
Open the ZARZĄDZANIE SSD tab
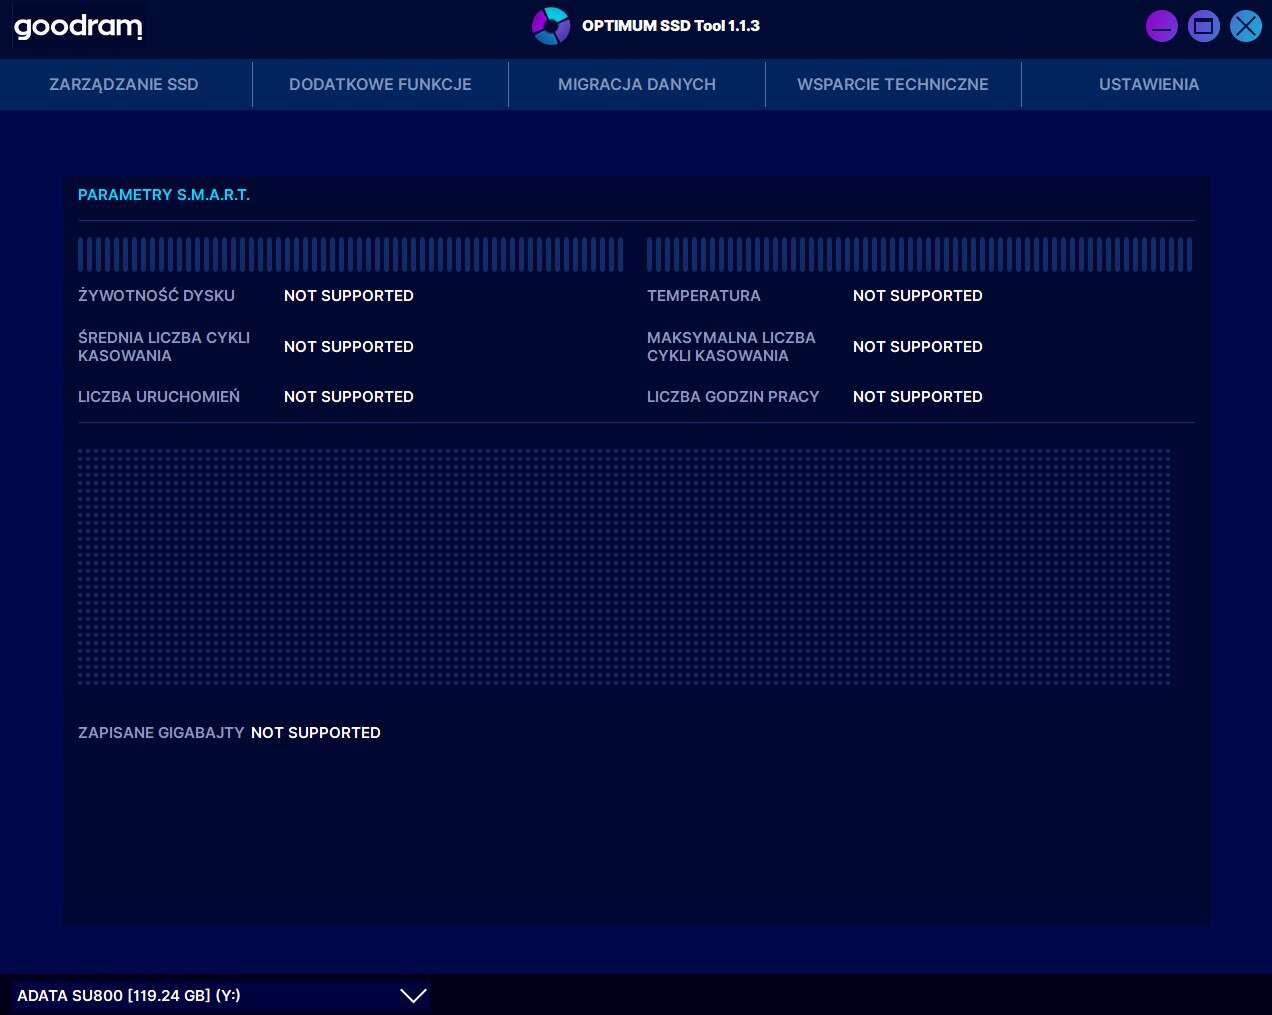124,84
